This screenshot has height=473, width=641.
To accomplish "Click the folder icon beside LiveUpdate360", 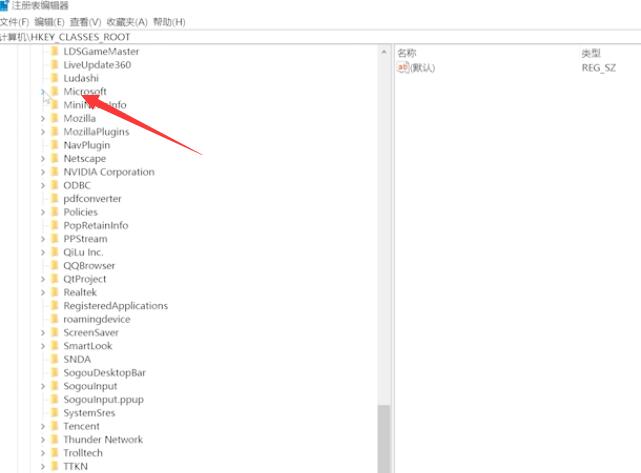I will tap(54, 65).
